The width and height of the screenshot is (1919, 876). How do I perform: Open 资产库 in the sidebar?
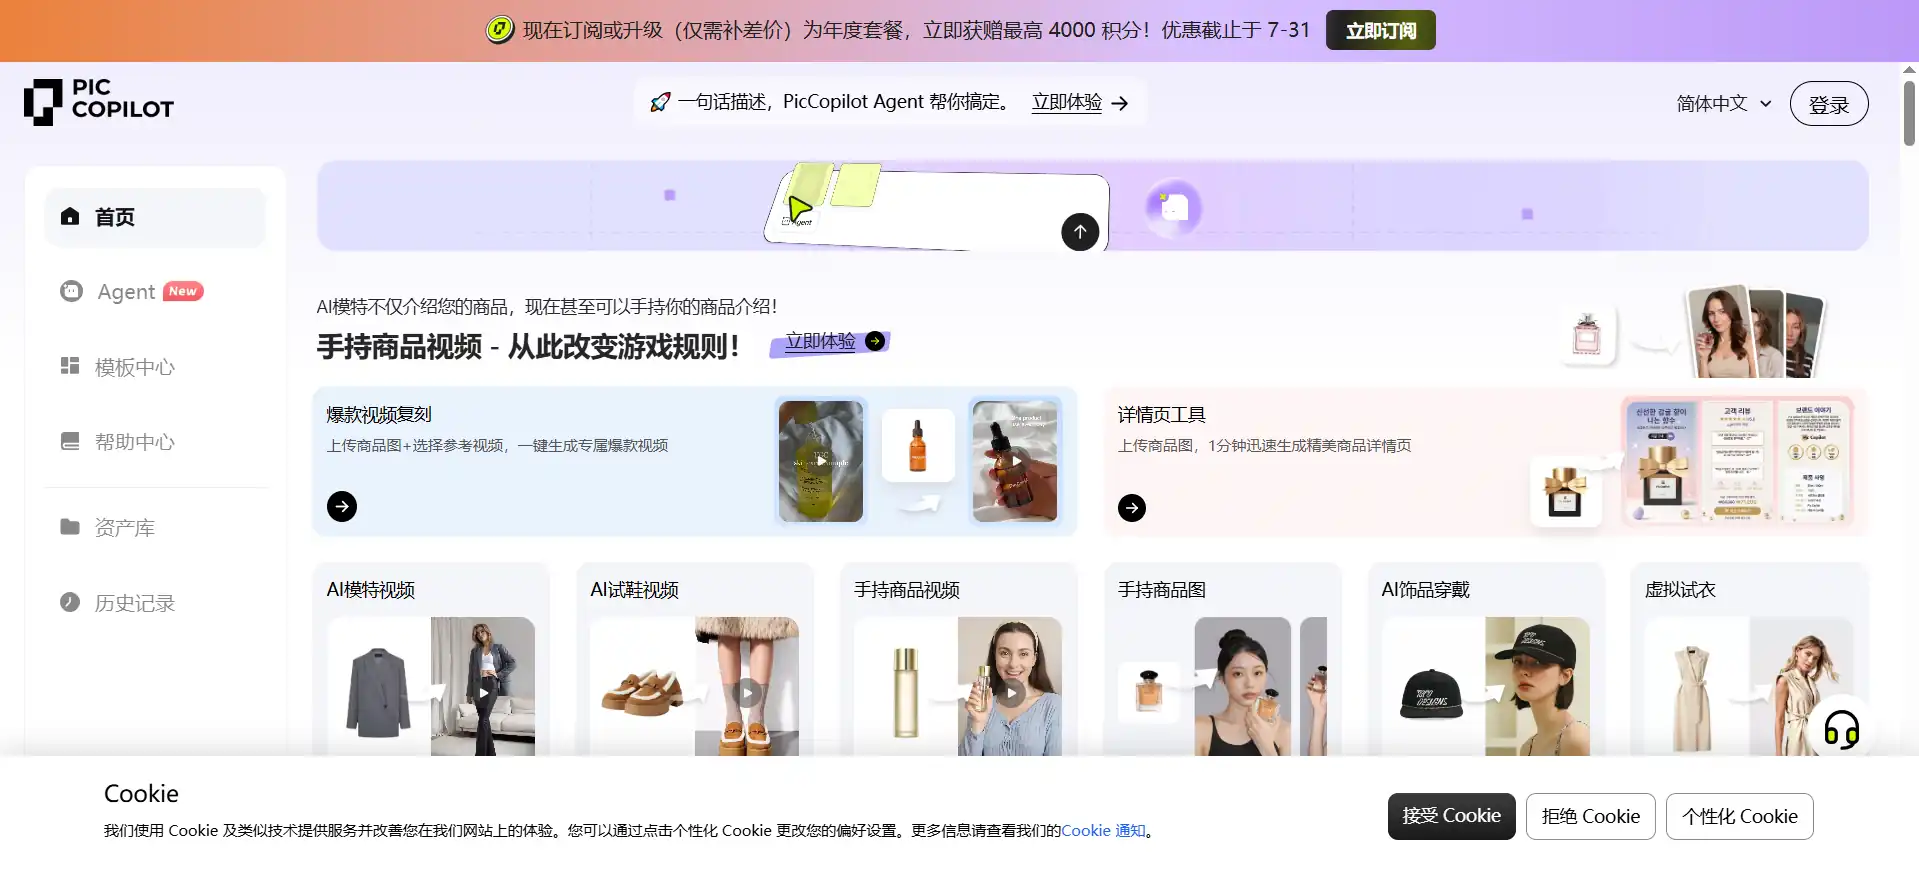coord(155,528)
